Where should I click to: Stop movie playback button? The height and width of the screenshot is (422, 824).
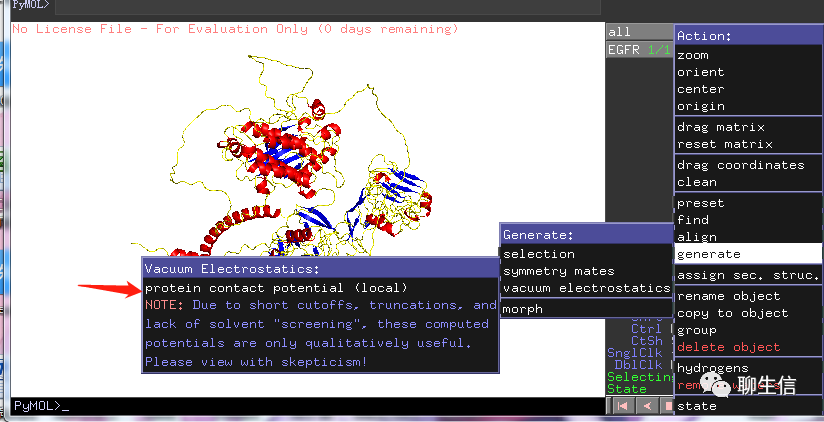(667, 406)
